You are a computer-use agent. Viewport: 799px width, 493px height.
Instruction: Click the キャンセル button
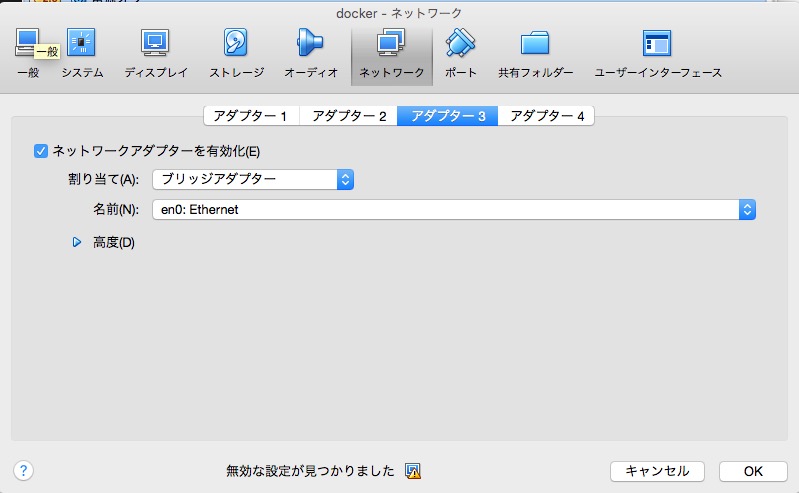657,471
